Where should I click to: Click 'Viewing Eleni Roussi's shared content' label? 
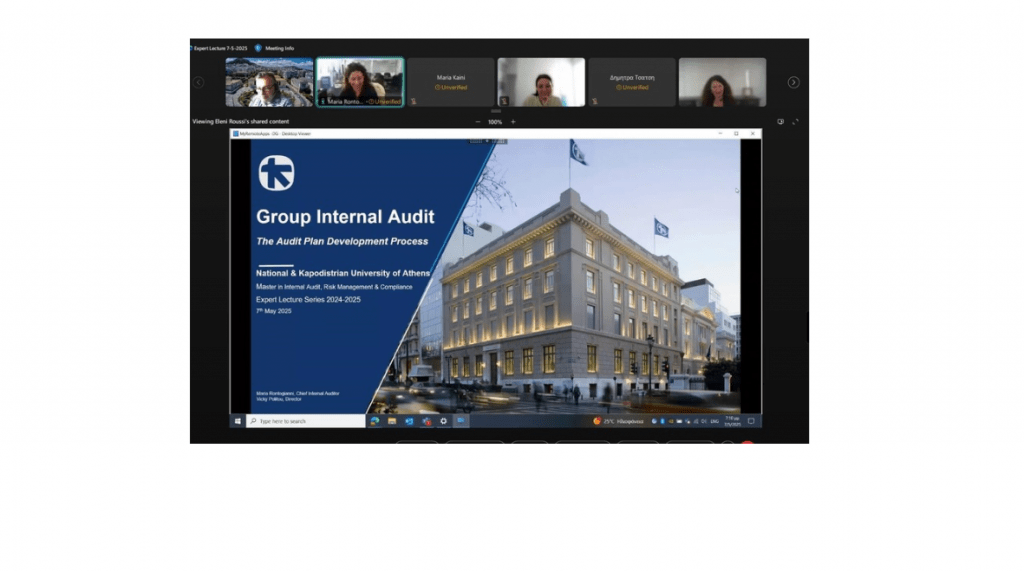point(240,121)
